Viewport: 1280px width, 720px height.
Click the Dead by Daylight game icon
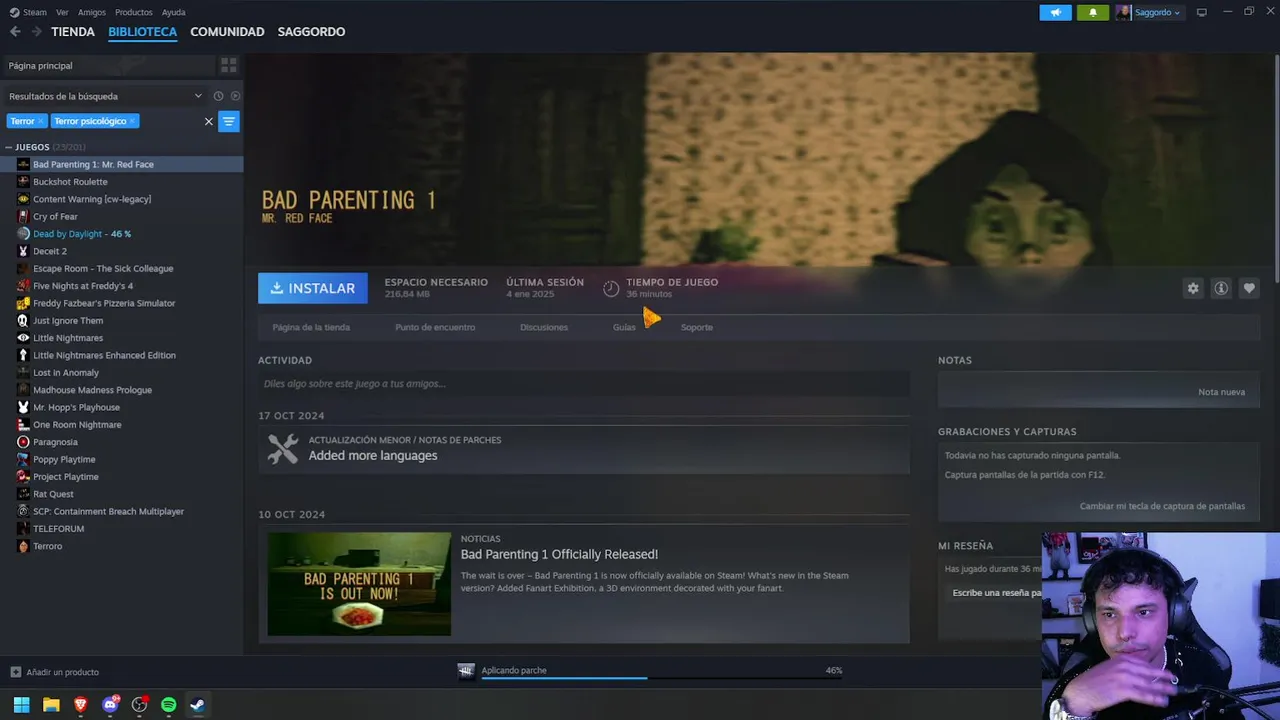tap(23, 234)
